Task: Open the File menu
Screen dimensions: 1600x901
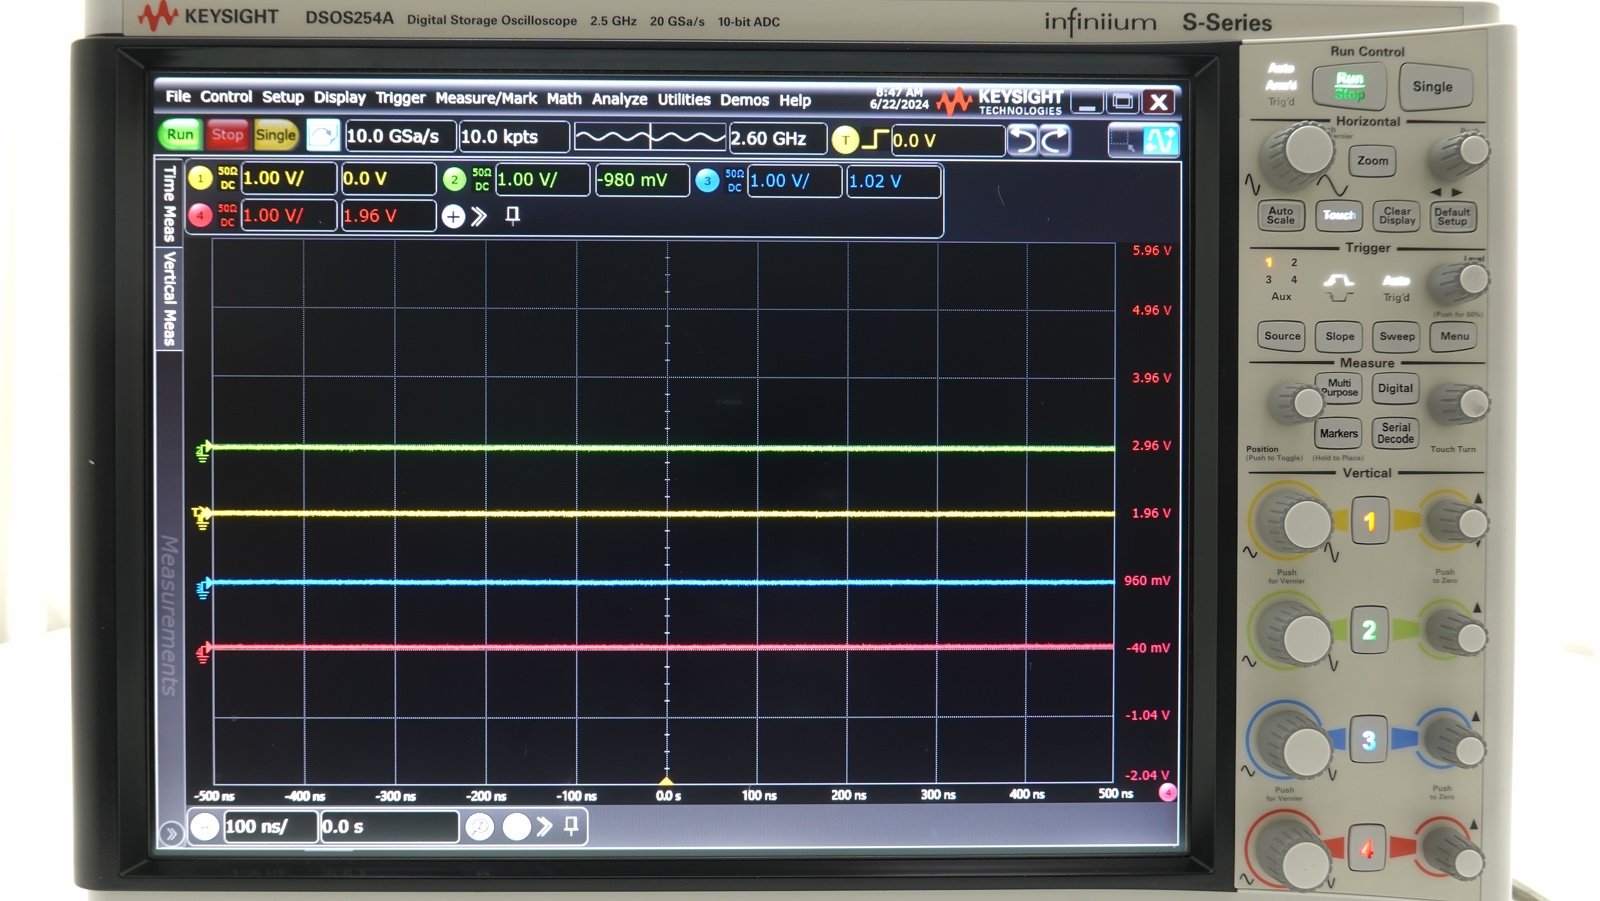Action: pos(178,96)
